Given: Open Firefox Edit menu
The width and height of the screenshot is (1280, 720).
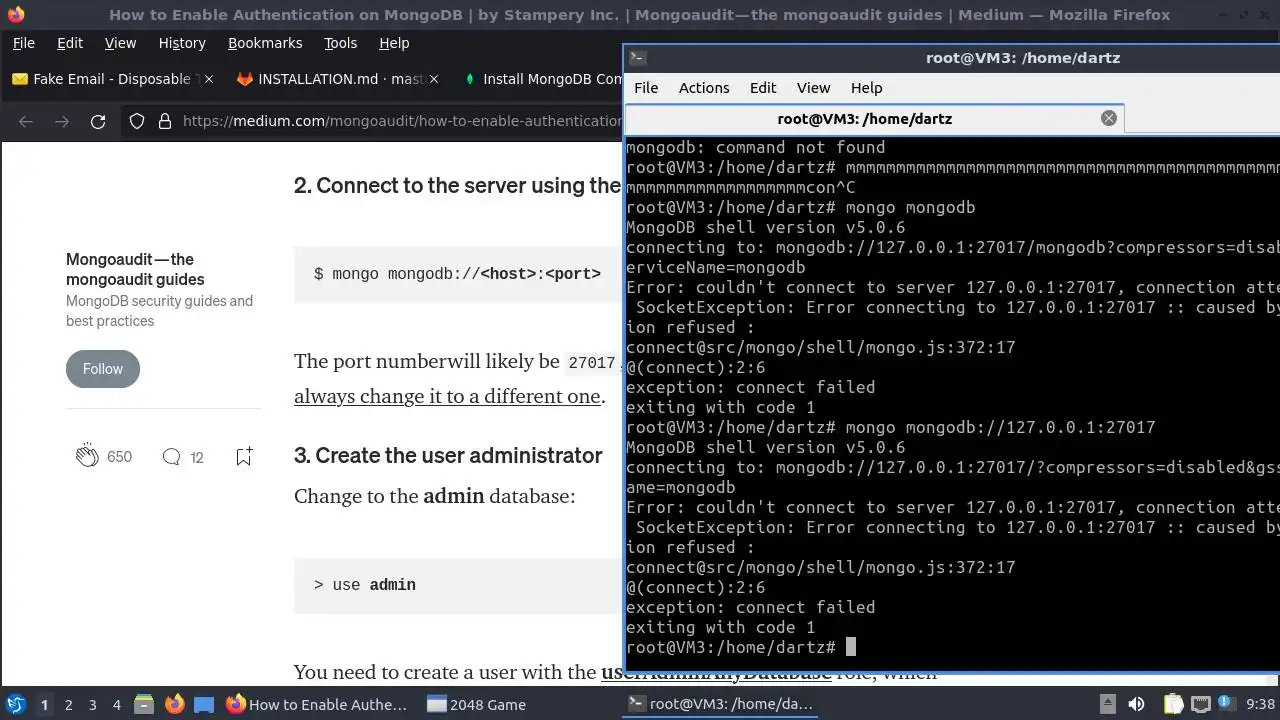Looking at the screenshot, I should 70,43.
